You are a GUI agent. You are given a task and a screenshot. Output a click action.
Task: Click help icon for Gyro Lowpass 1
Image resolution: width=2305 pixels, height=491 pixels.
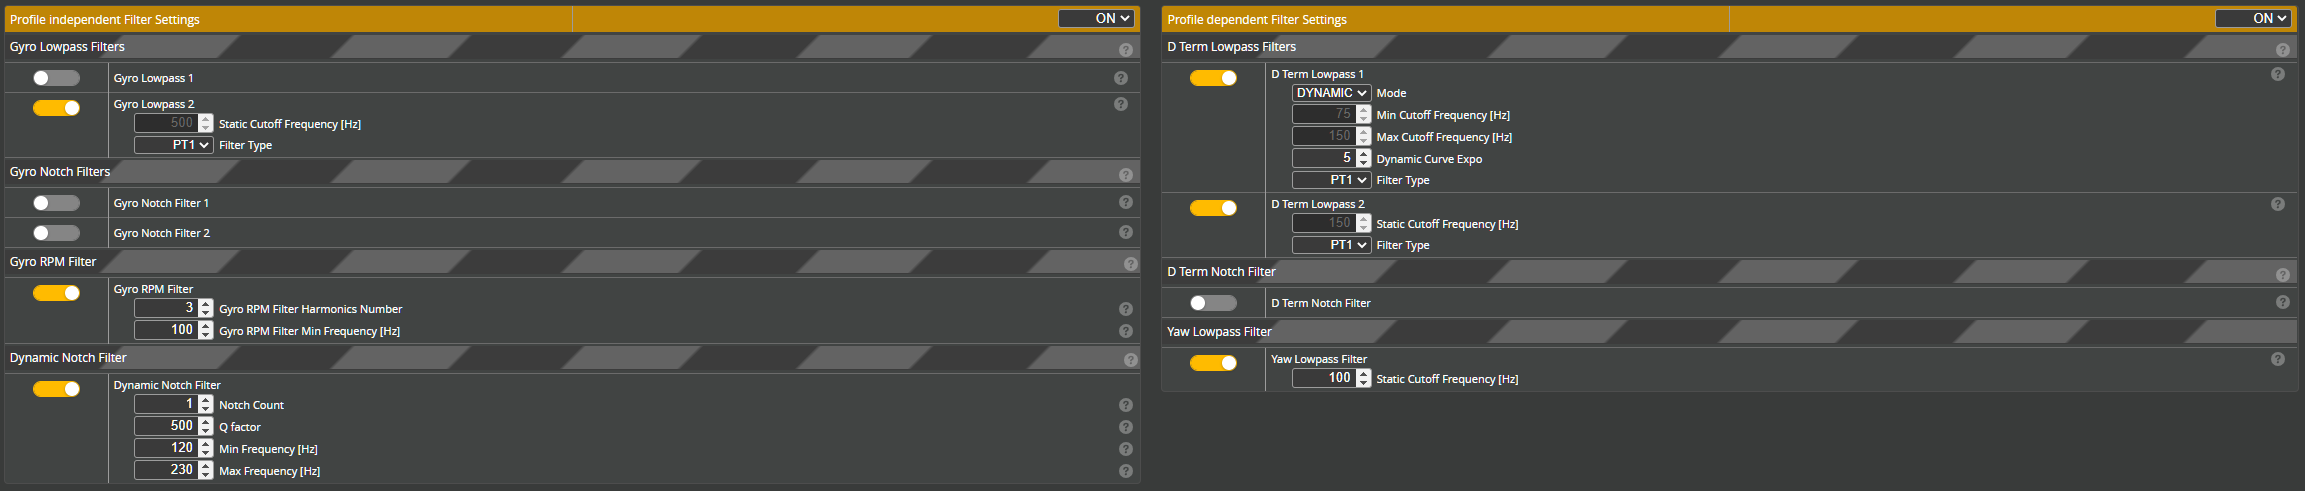pos(1120,78)
